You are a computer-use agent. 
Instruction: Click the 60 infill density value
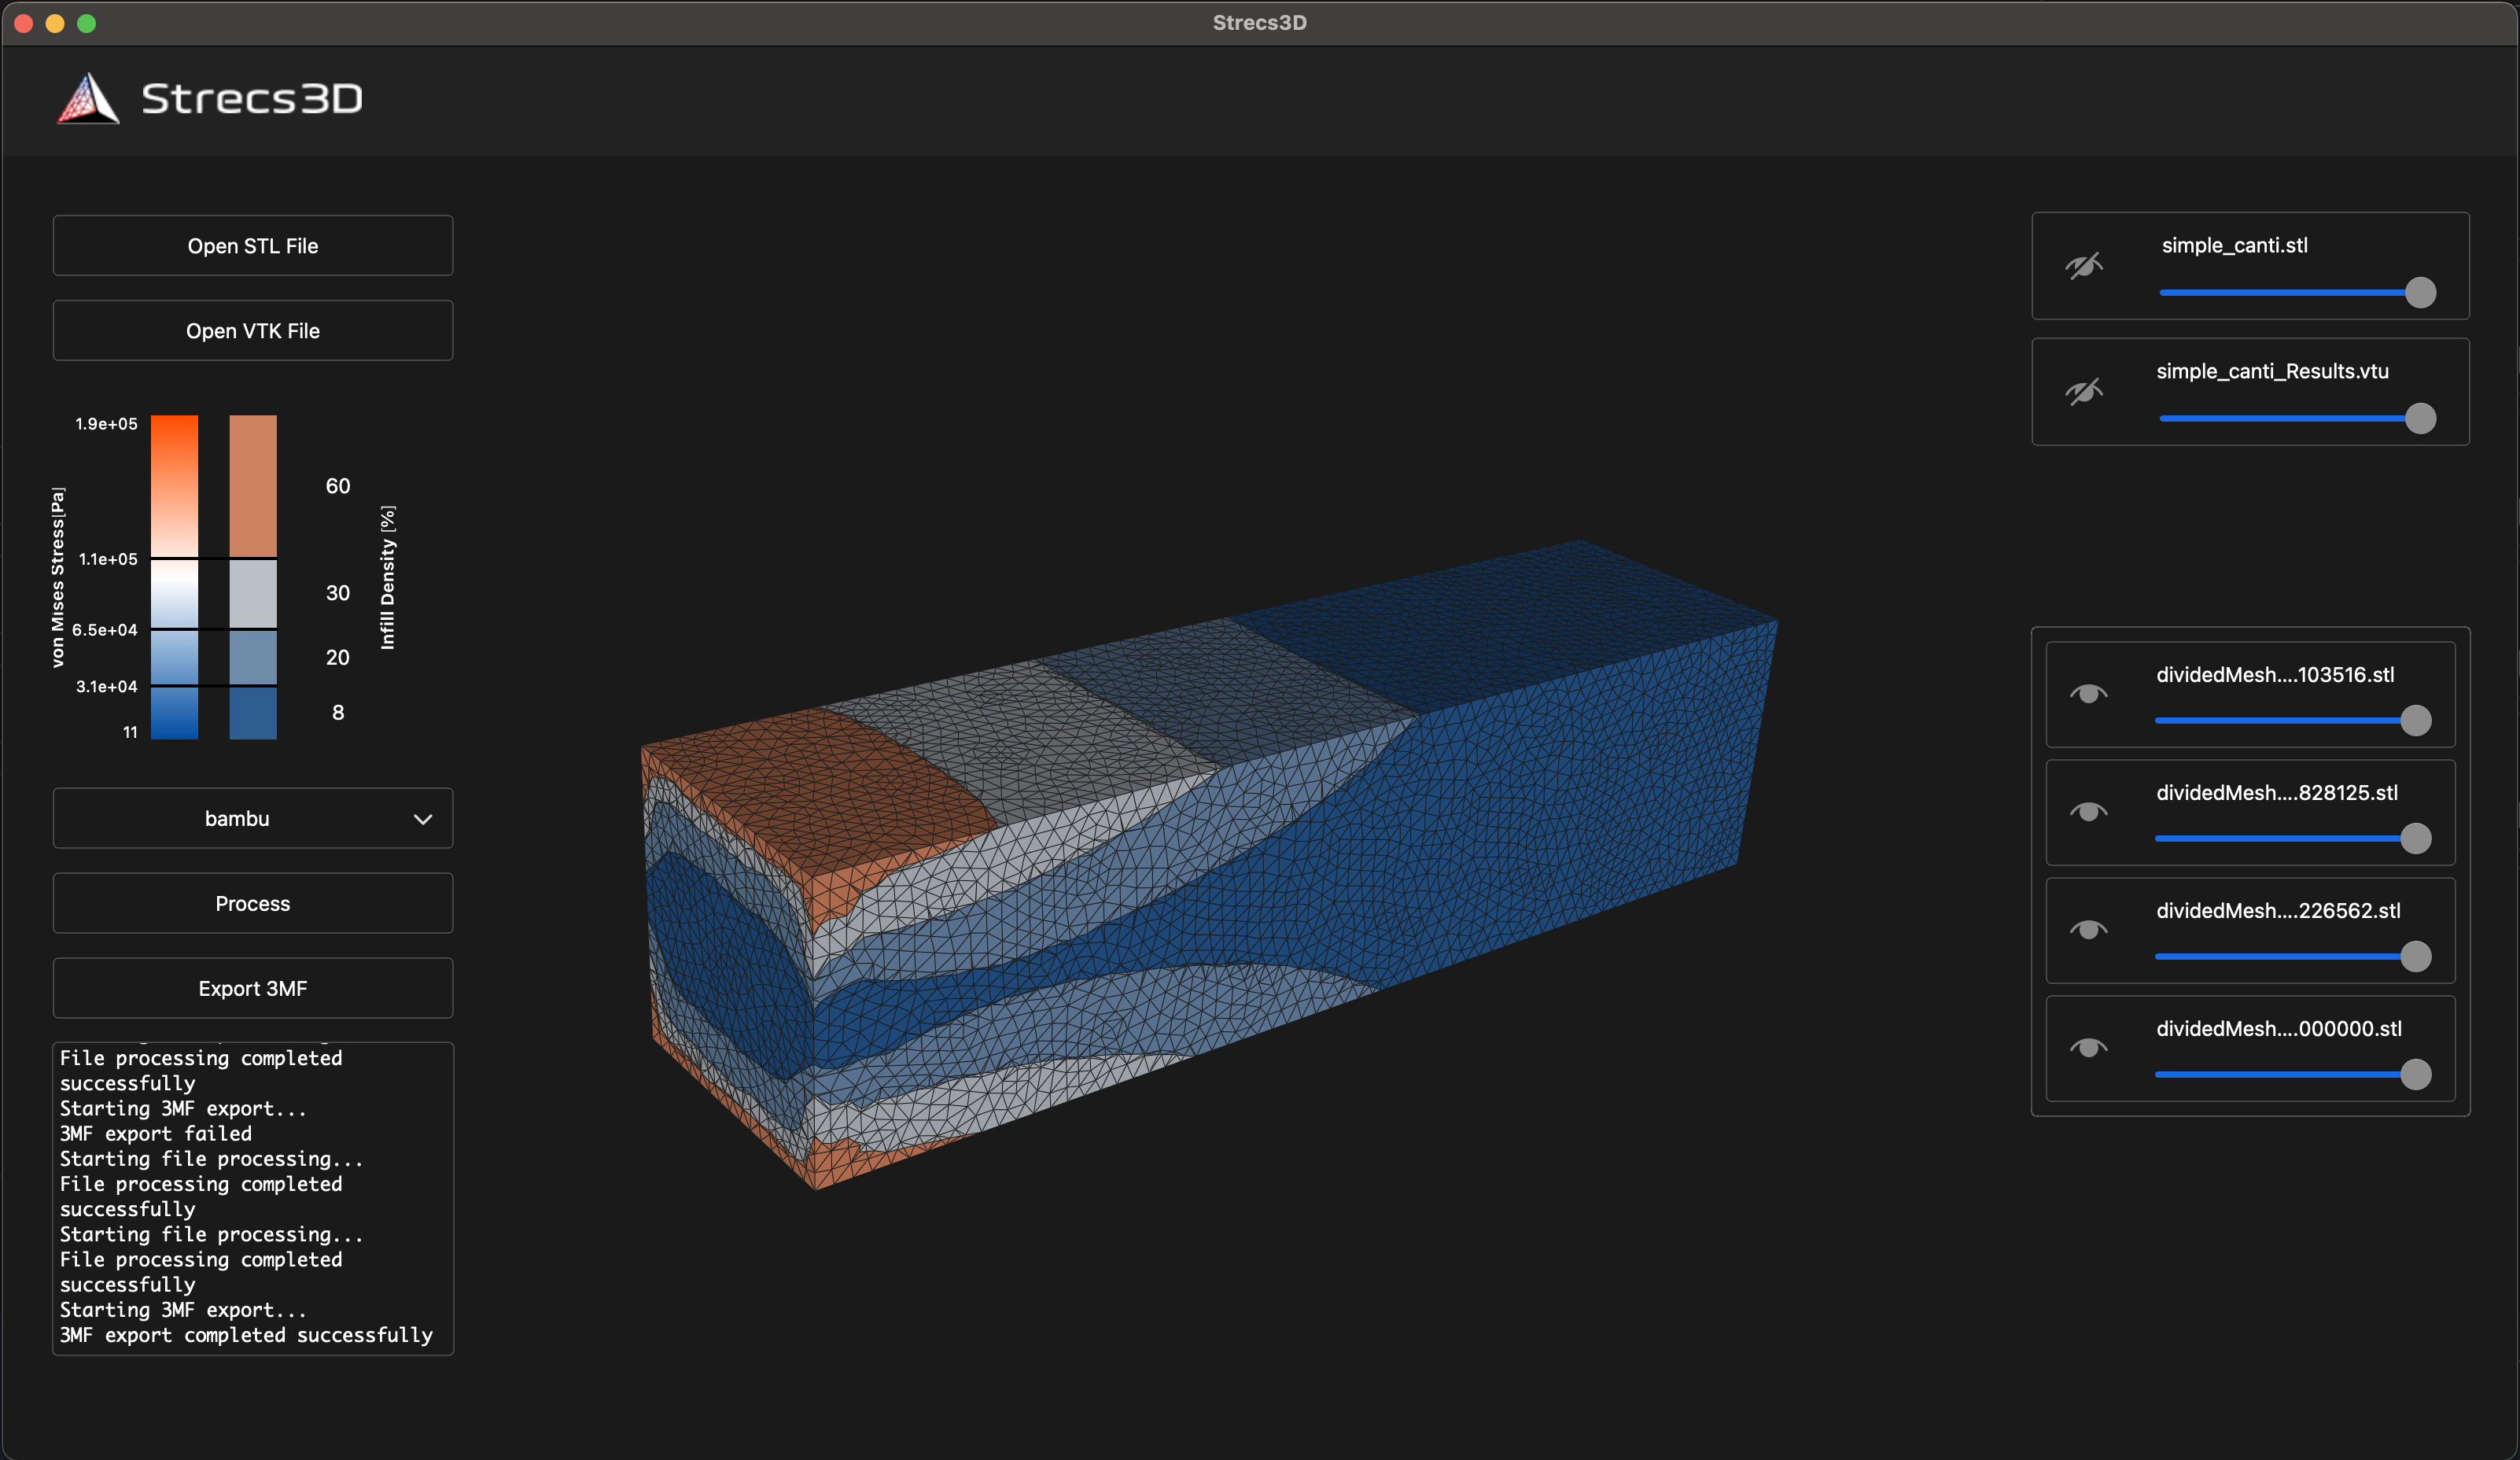pyautogui.click(x=338, y=486)
